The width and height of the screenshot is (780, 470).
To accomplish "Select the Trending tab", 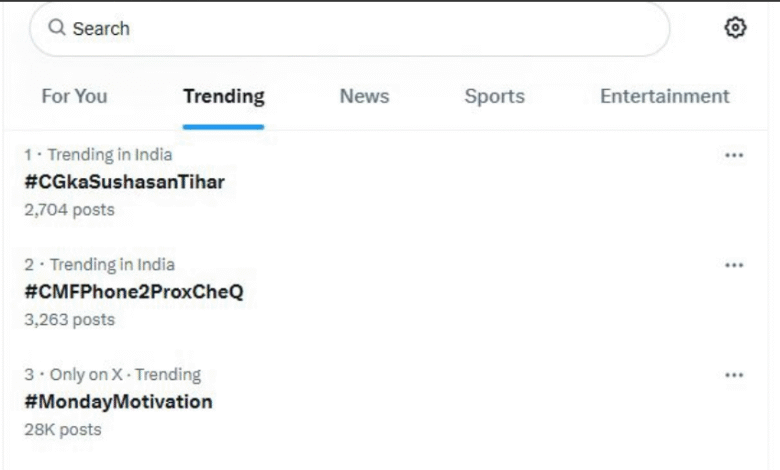I will (x=224, y=97).
